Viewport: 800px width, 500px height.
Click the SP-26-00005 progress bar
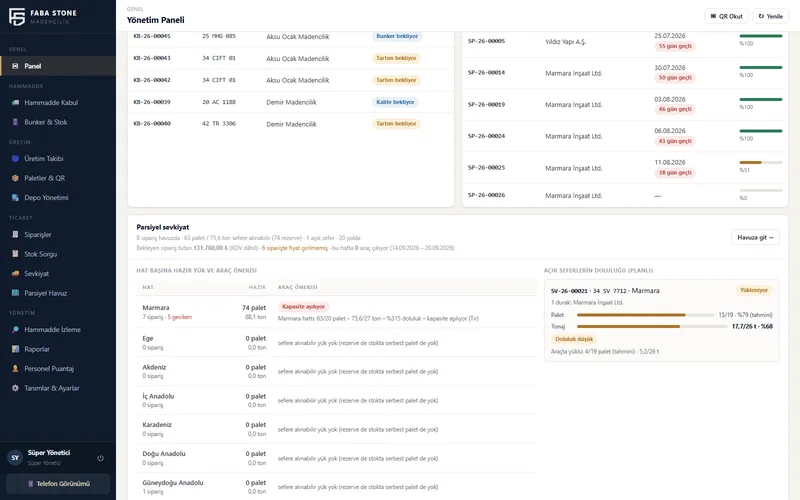[x=761, y=36]
